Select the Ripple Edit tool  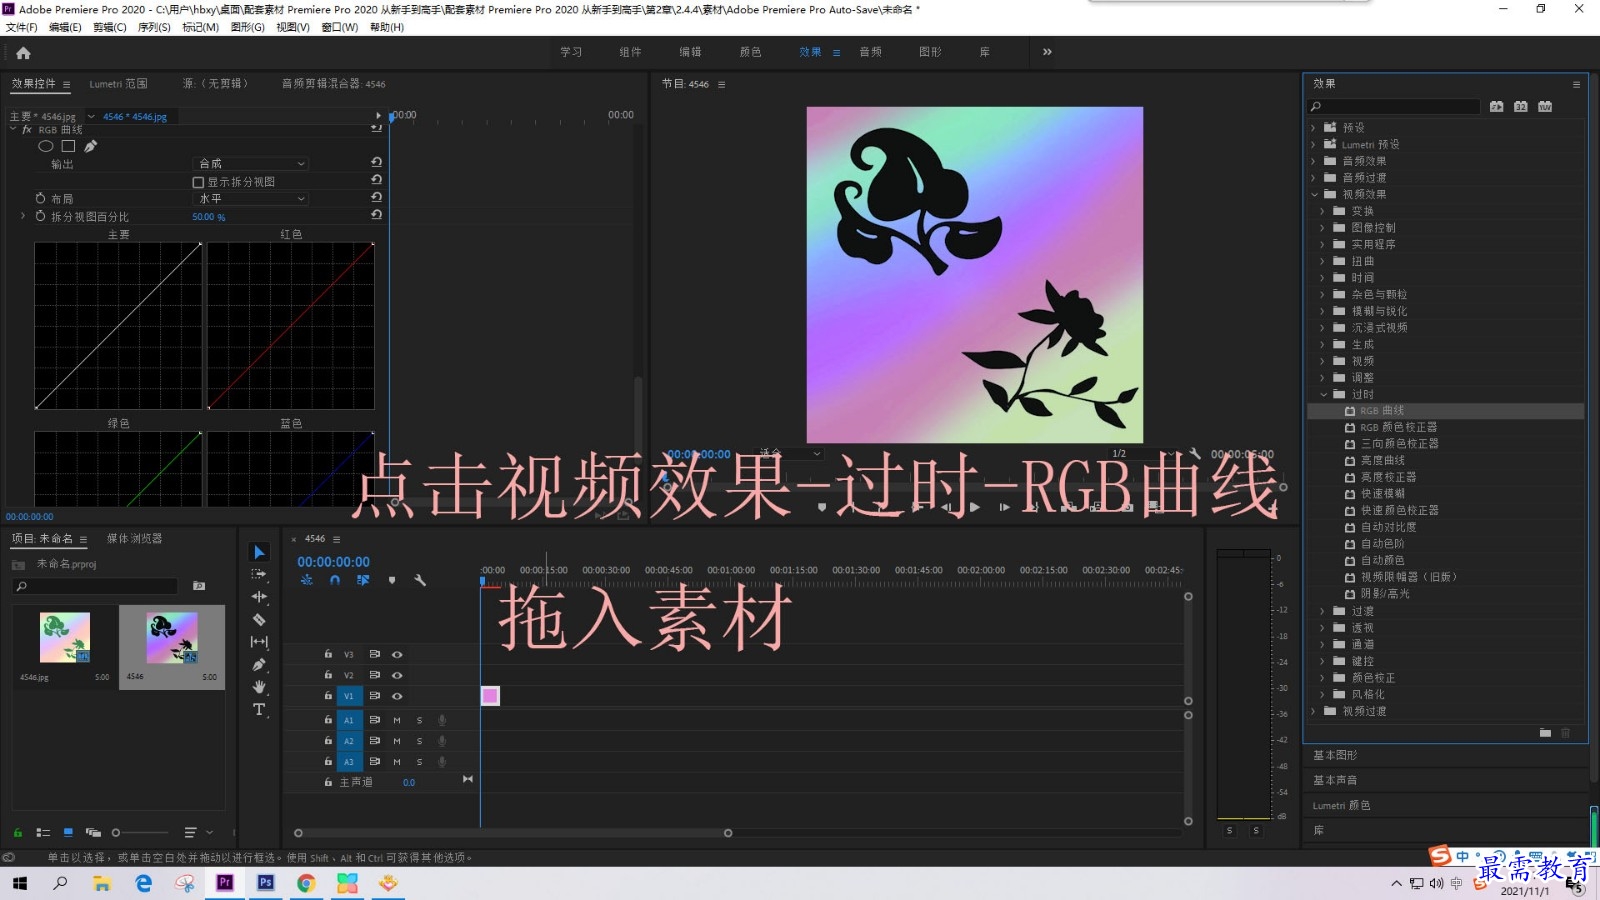(259, 597)
